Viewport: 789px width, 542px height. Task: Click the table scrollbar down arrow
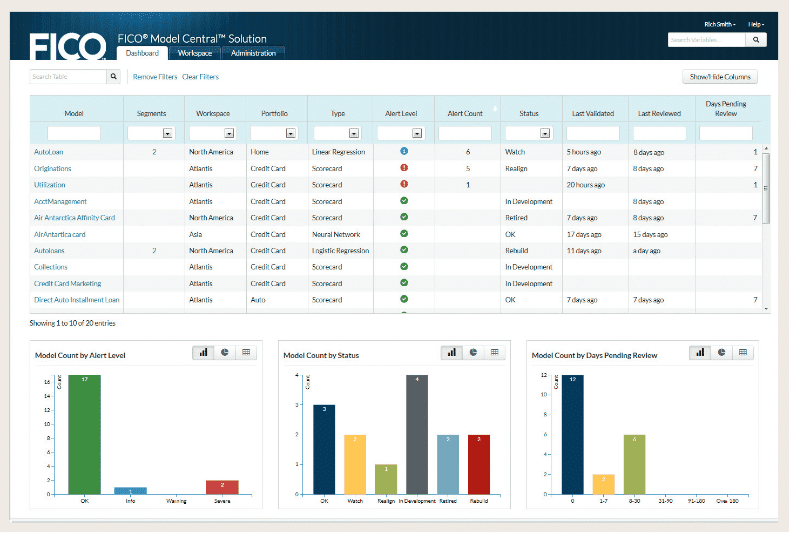766,308
